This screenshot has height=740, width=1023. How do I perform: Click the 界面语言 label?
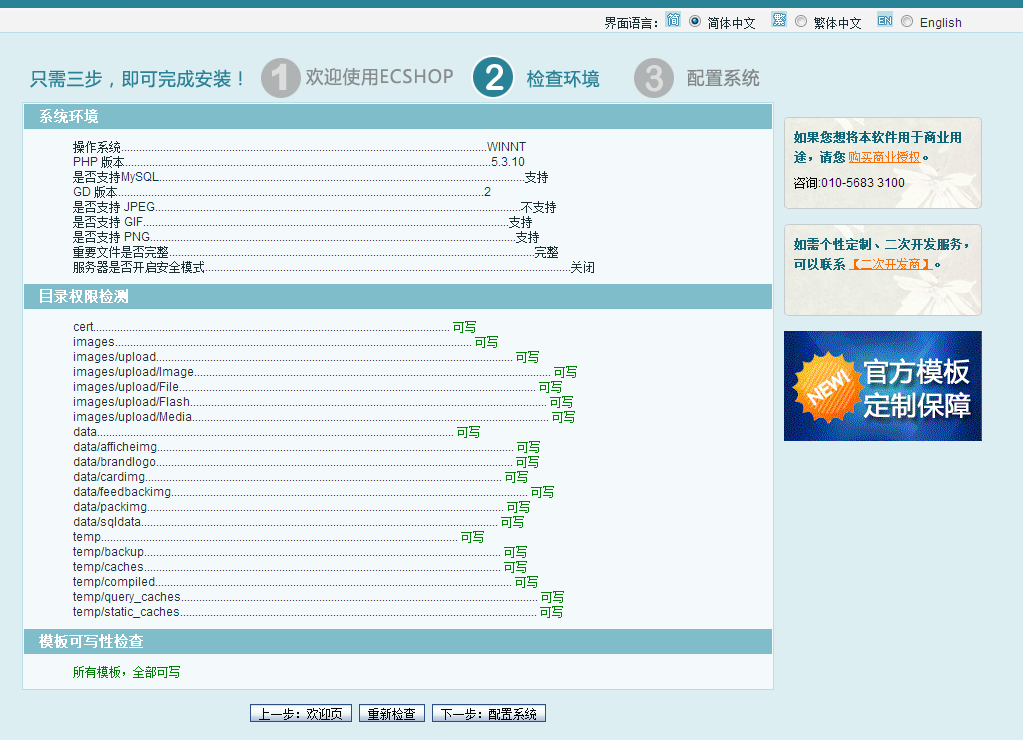[631, 23]
